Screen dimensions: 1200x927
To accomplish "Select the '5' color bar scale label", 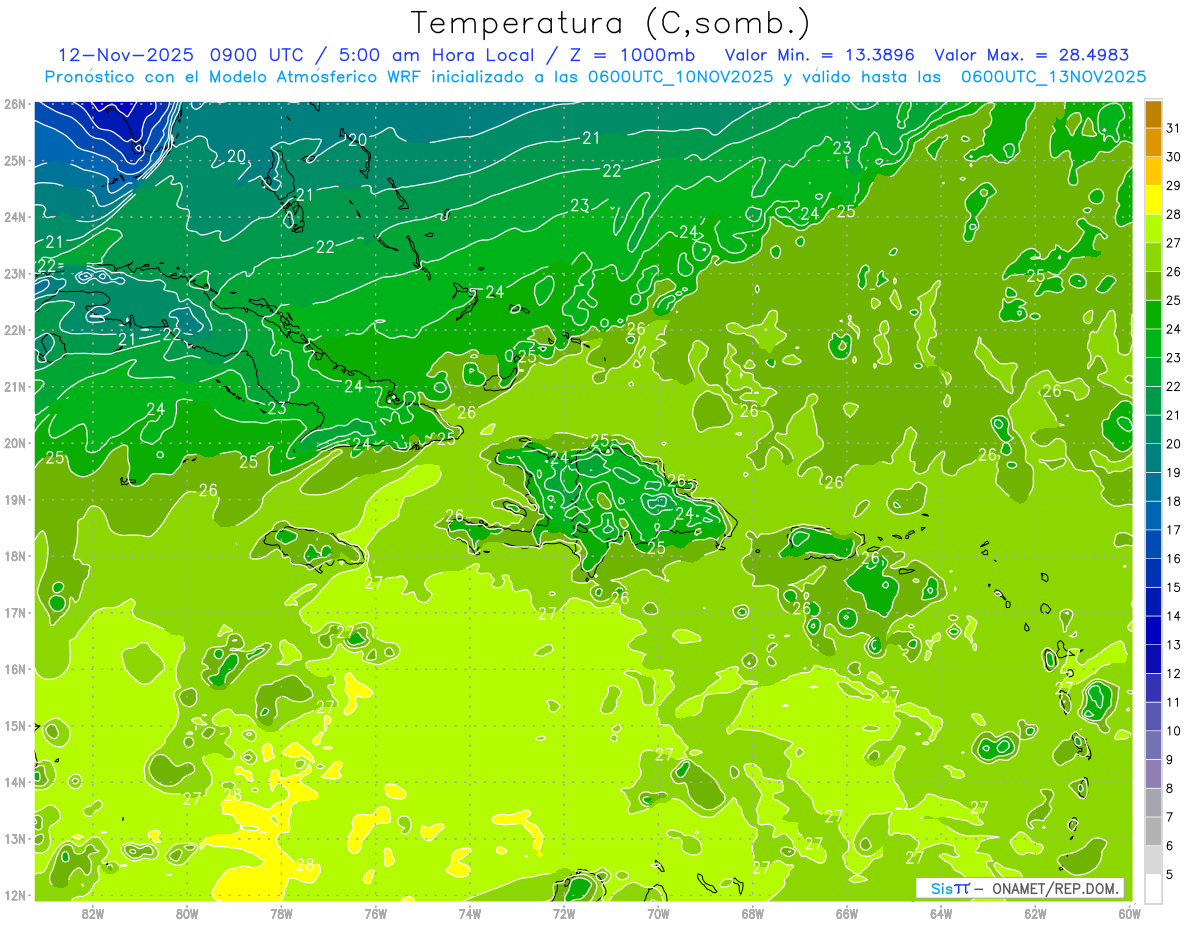I will coord(1169,875).
